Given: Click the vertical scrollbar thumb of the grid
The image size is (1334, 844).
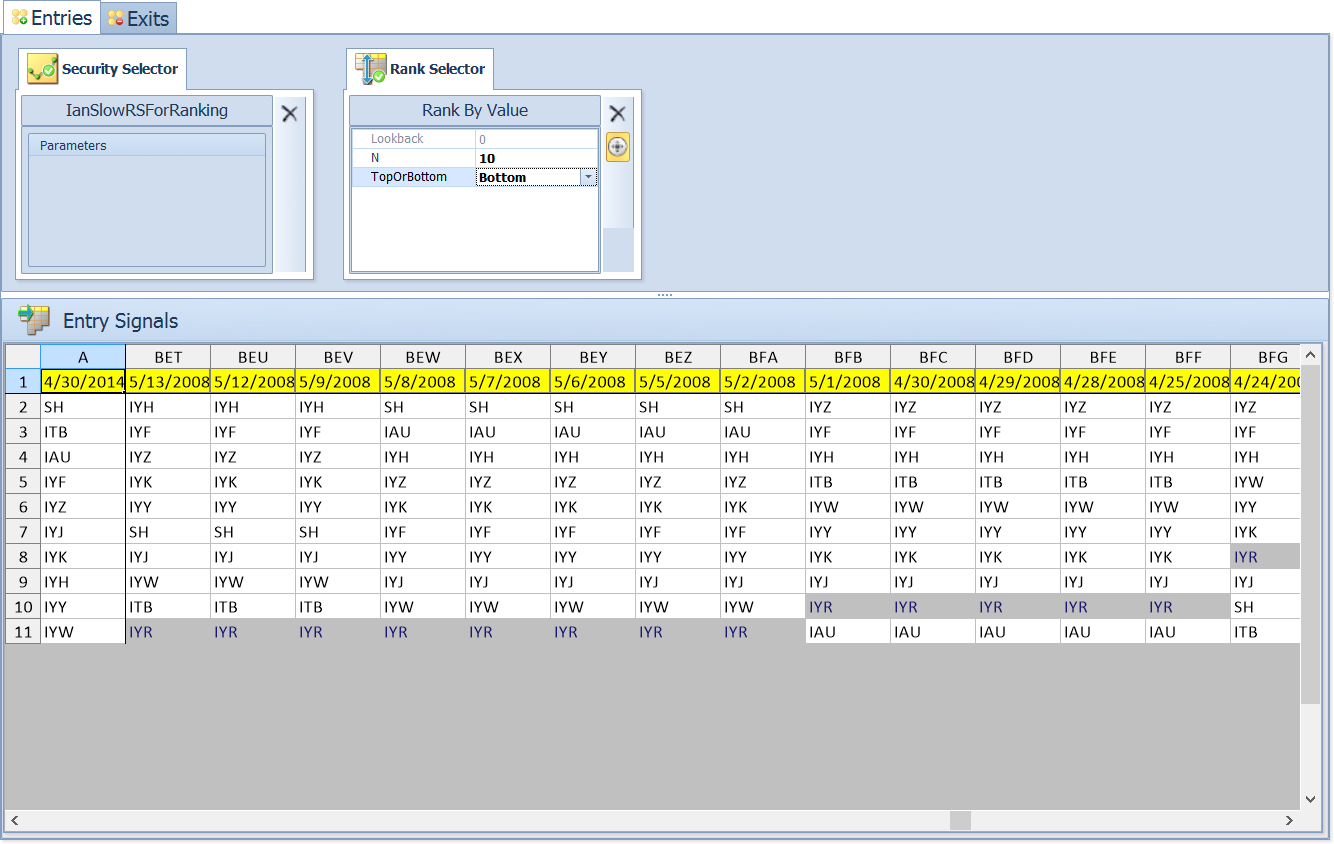Looking at the screenshot, I should point(1310,535).
